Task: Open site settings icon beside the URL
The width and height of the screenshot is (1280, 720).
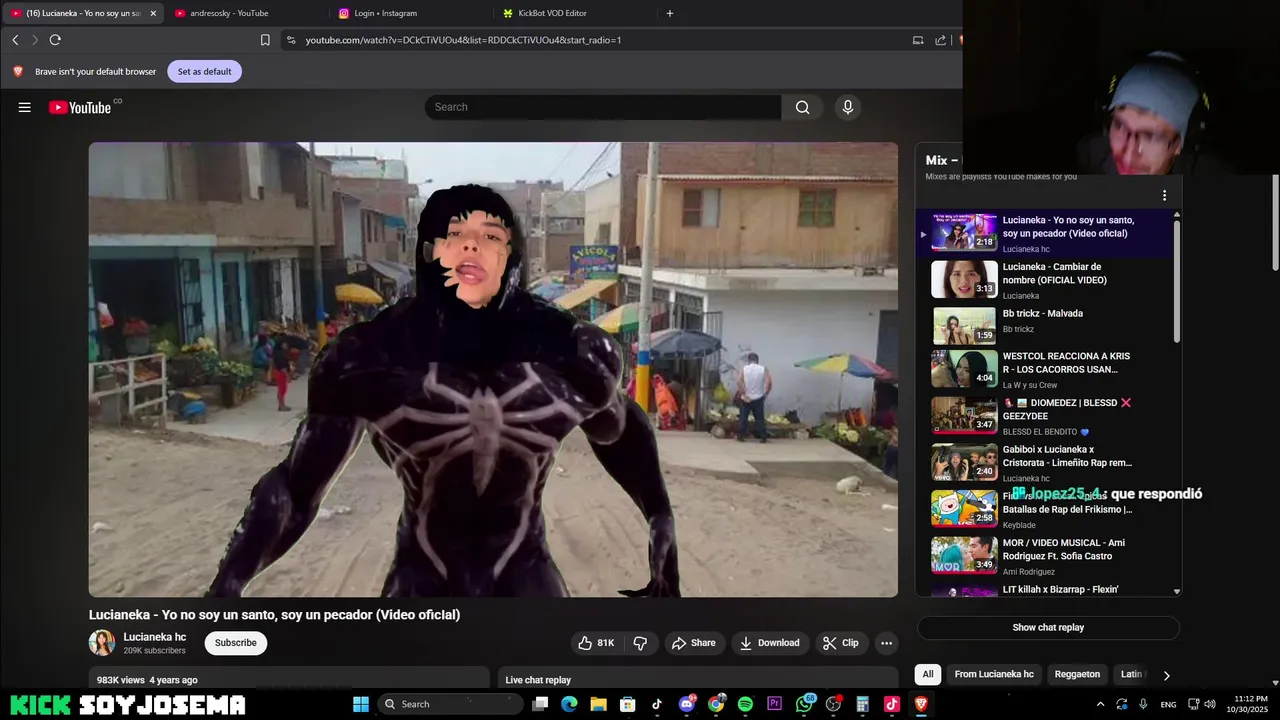Action: click(x=291, y=40)
